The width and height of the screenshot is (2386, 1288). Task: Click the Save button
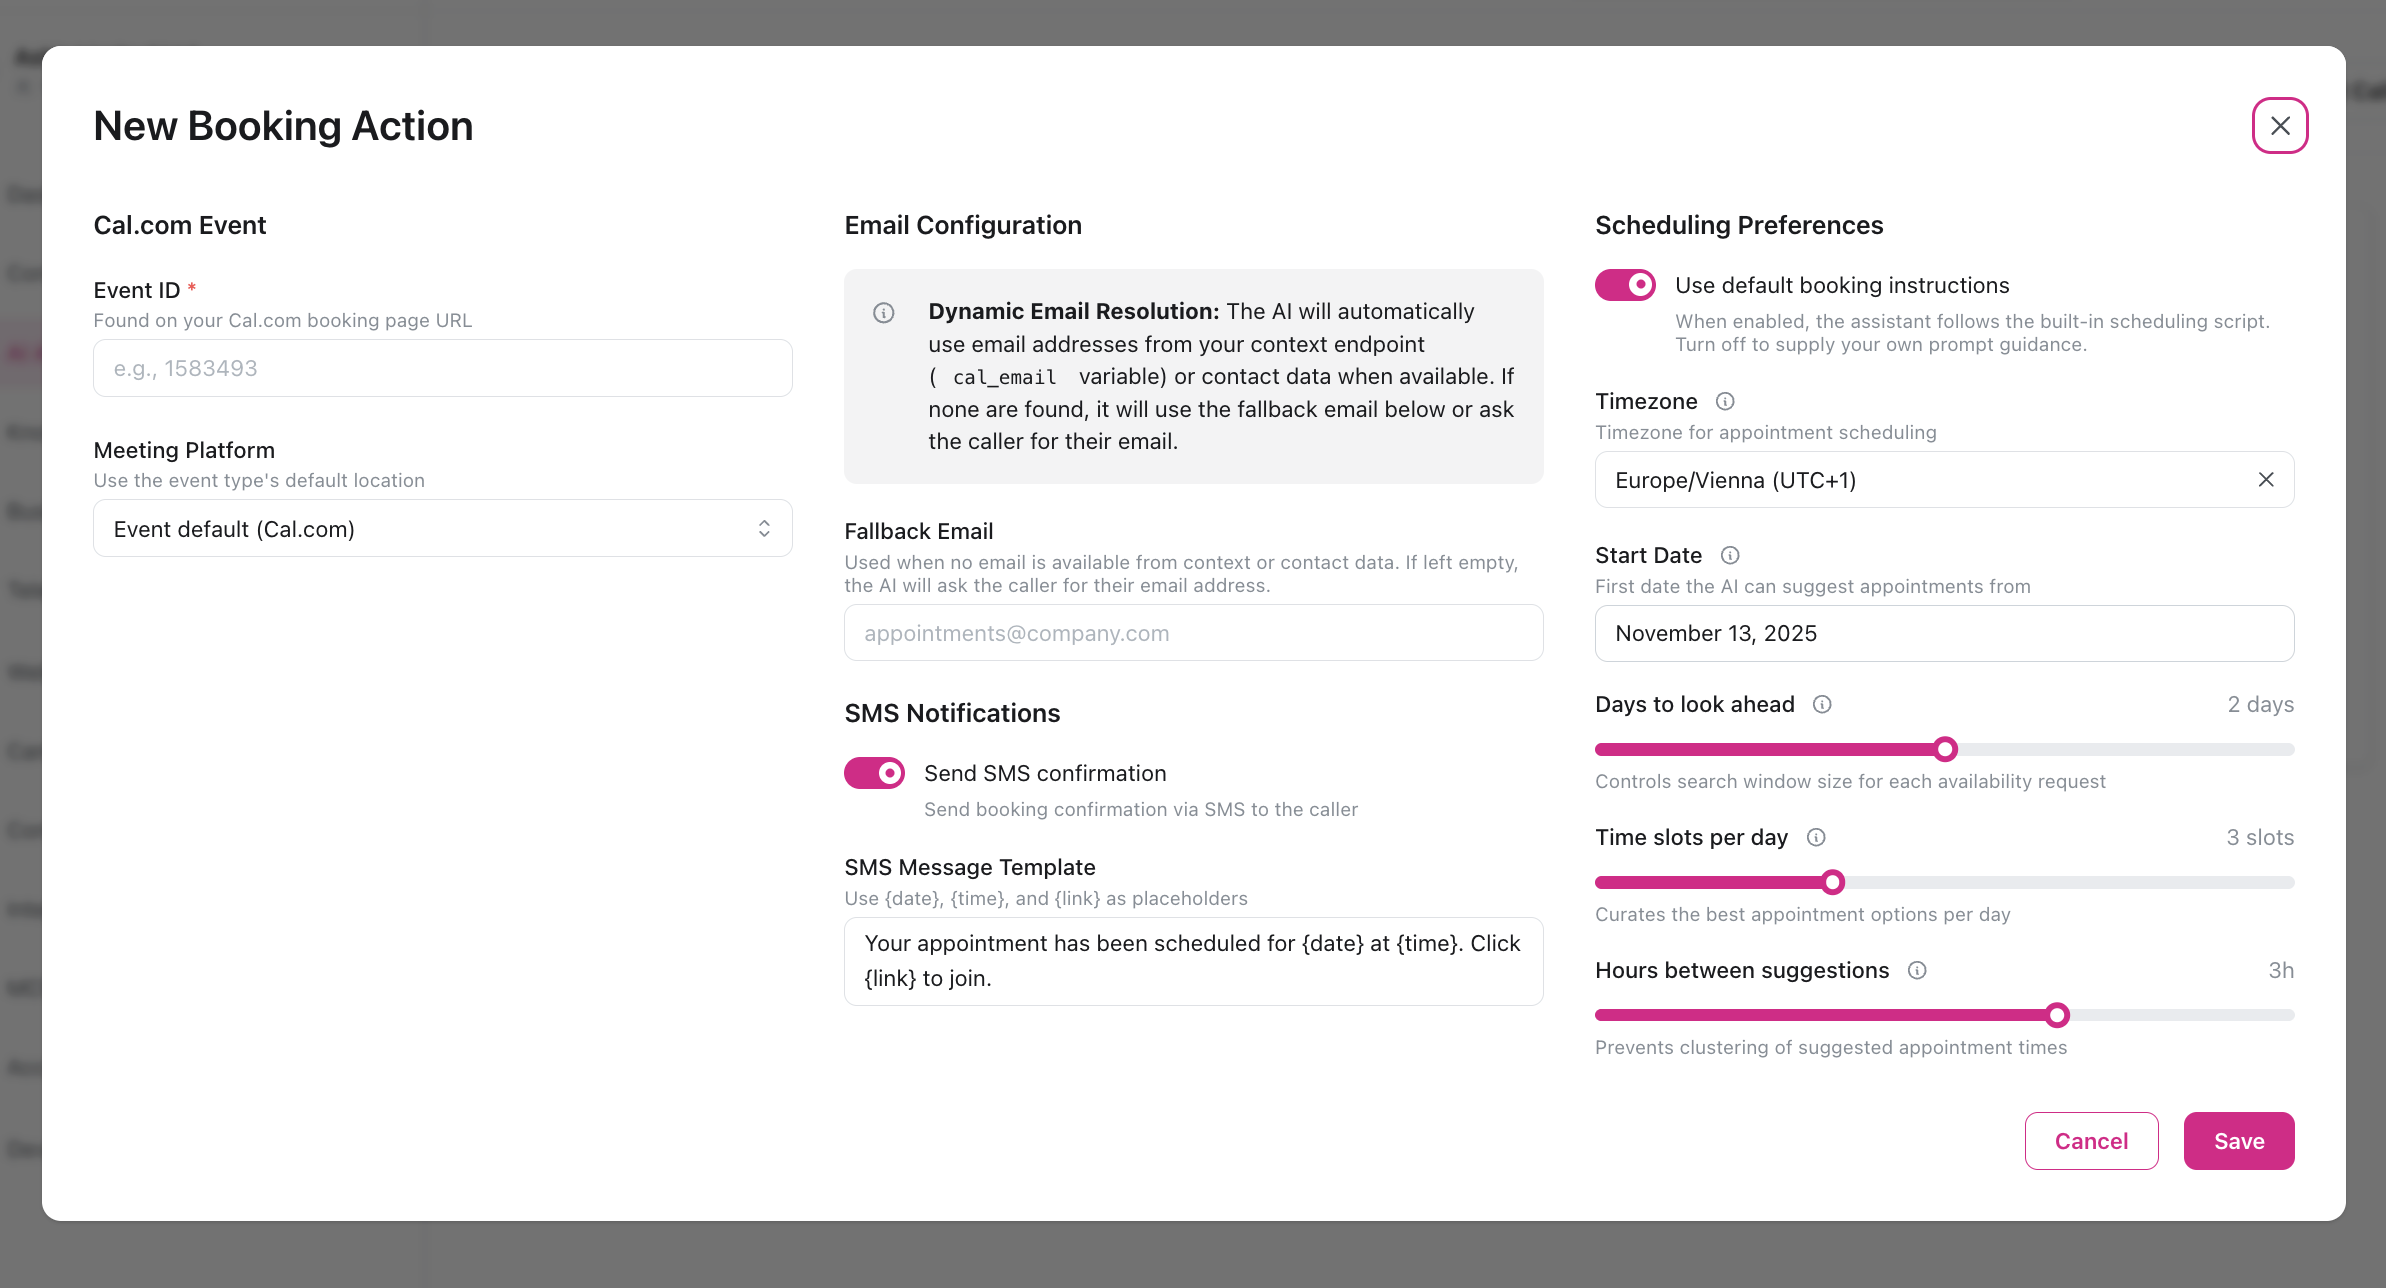[2239, 1140]
